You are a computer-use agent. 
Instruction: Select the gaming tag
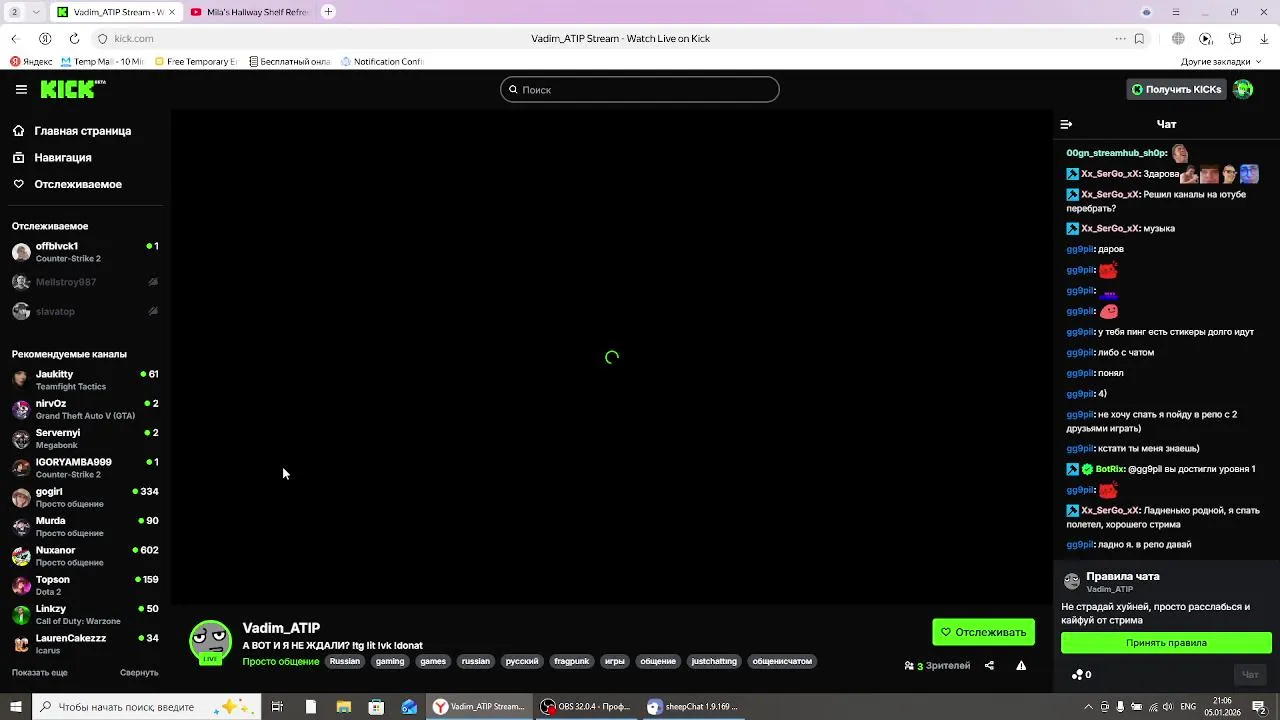point(390,661)
